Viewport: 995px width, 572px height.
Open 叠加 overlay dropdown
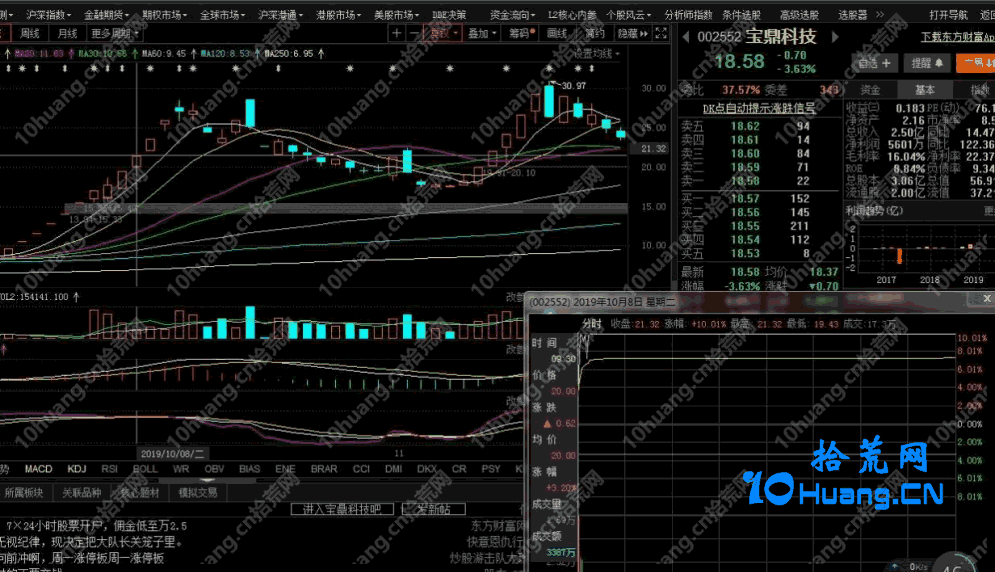pyautogui.click(x=482, y=33)
